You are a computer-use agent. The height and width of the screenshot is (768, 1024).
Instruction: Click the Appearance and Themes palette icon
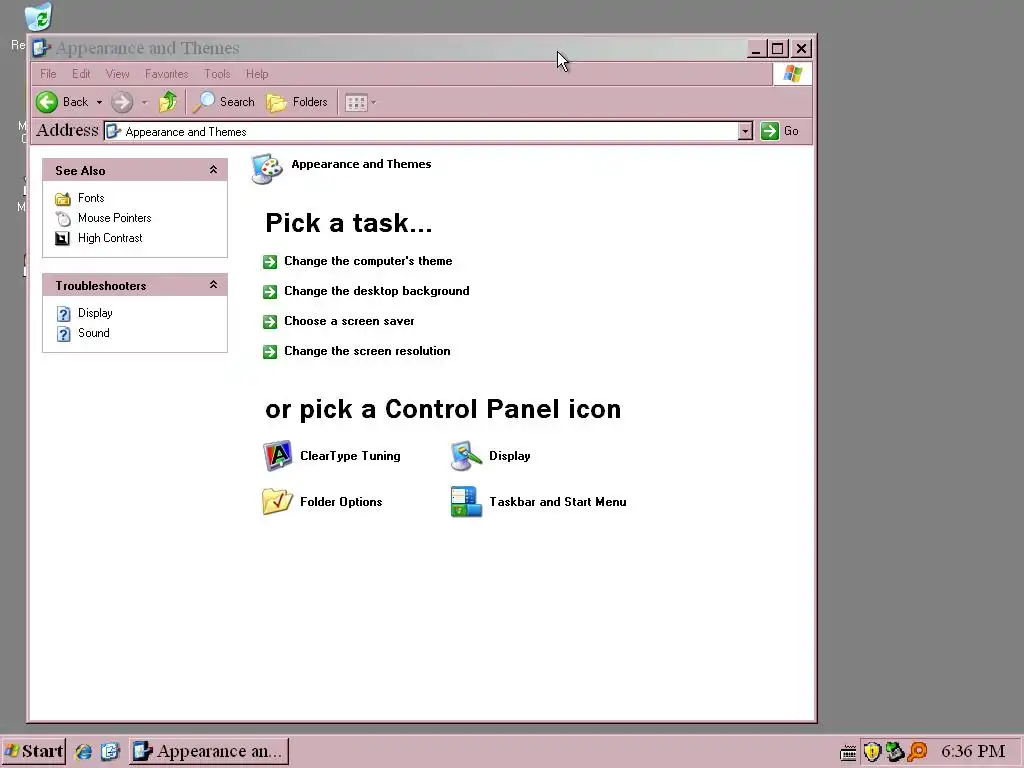267,169
